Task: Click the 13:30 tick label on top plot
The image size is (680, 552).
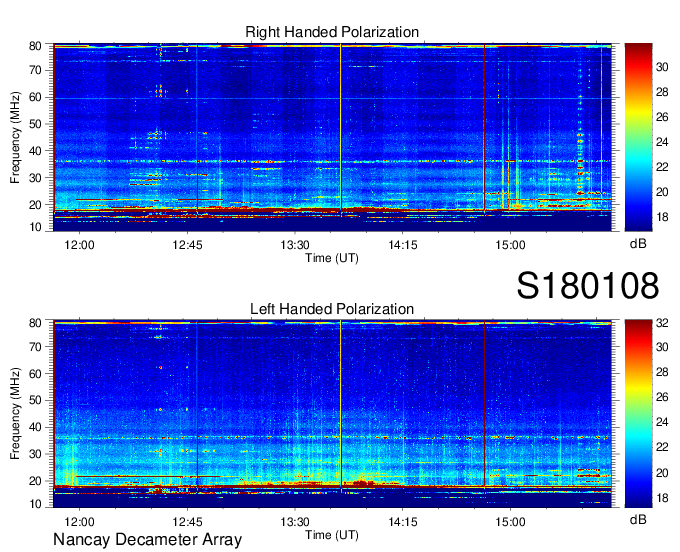Action: coord(295,245)
